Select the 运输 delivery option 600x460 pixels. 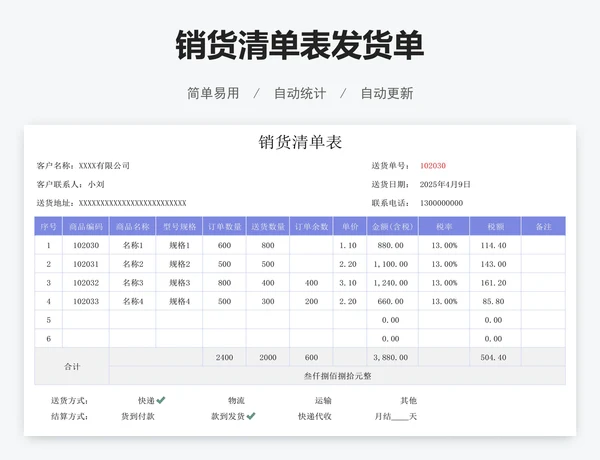click(323, 400)
